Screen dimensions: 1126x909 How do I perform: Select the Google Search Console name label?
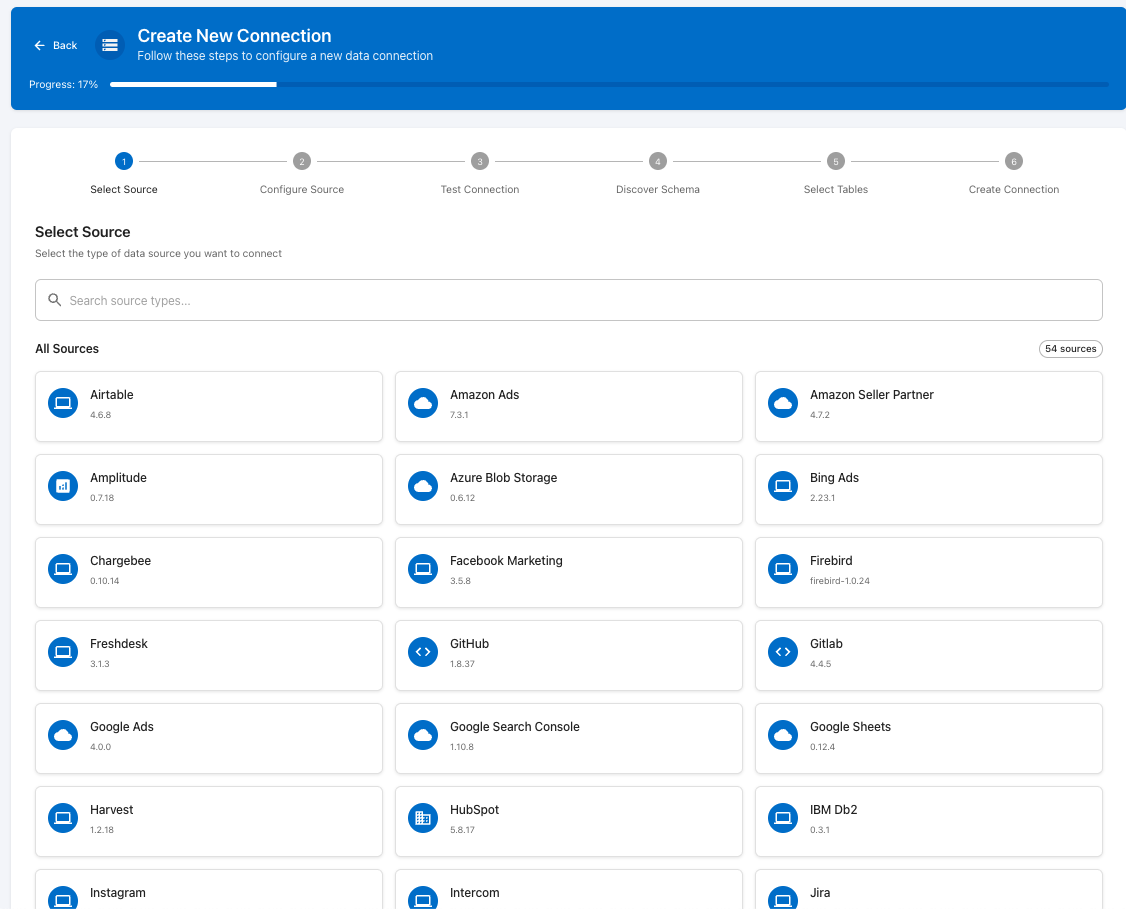point(515,727)
